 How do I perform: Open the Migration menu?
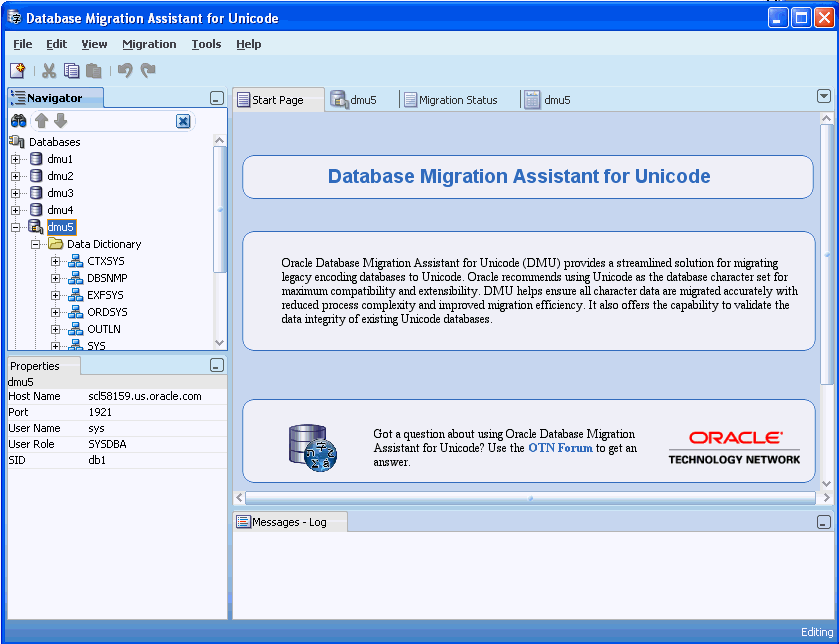[149, 44]
